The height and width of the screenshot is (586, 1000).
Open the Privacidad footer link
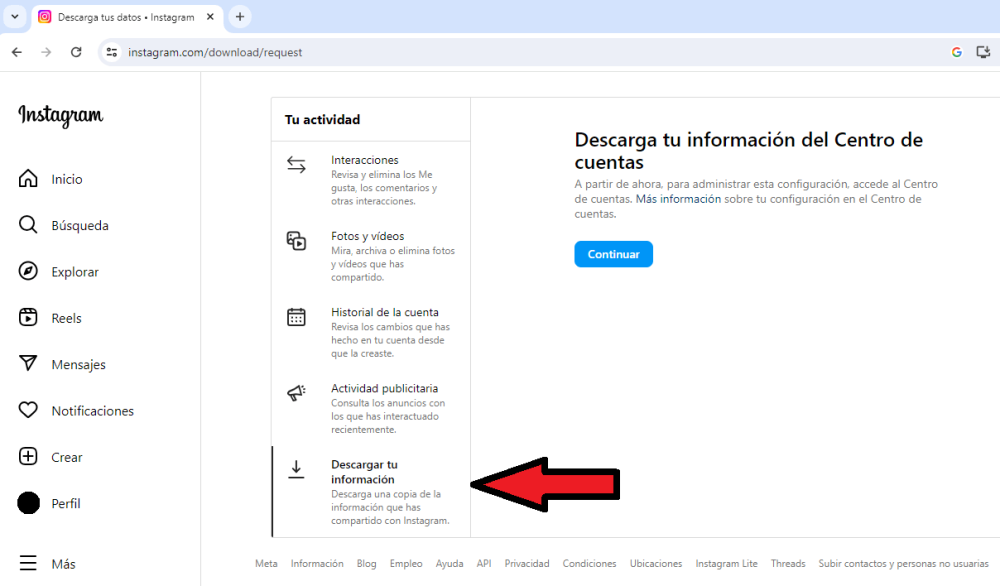point(527,564)
